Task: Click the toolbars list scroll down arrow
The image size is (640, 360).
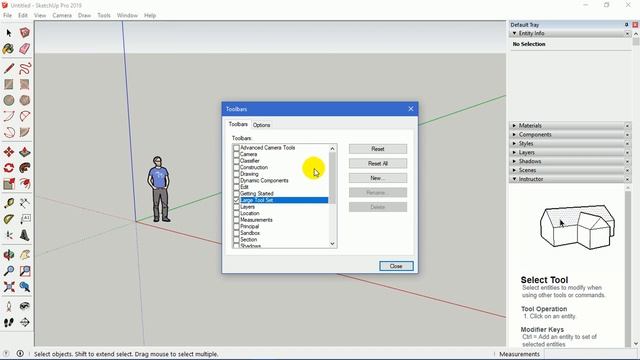Action: click(x=332, y=244)
